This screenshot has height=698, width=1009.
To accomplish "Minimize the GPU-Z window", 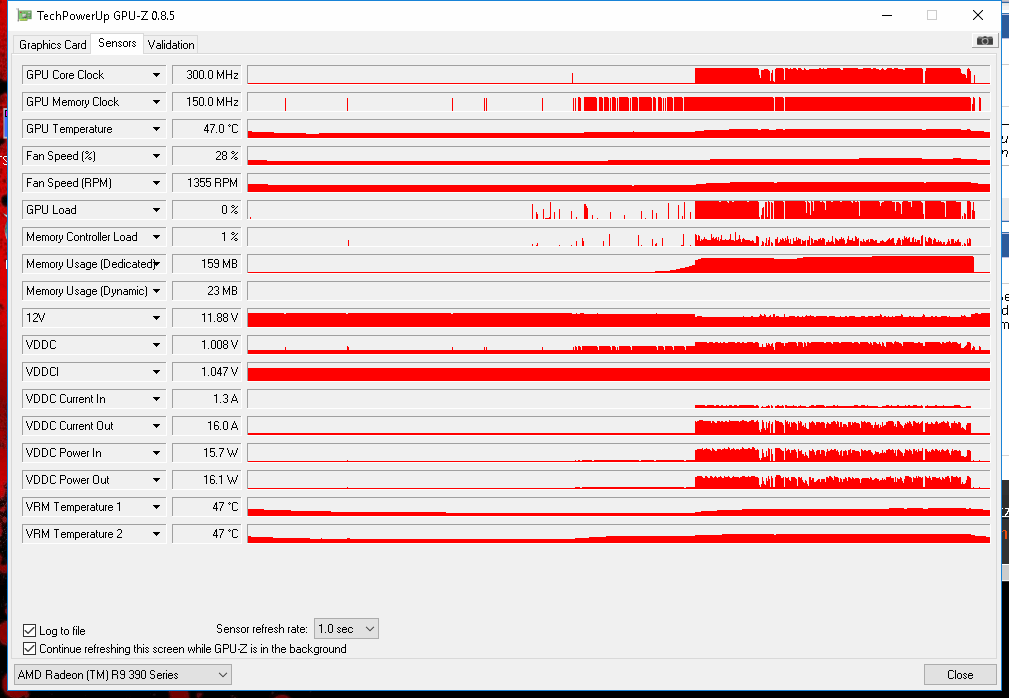I will (887, 15).
